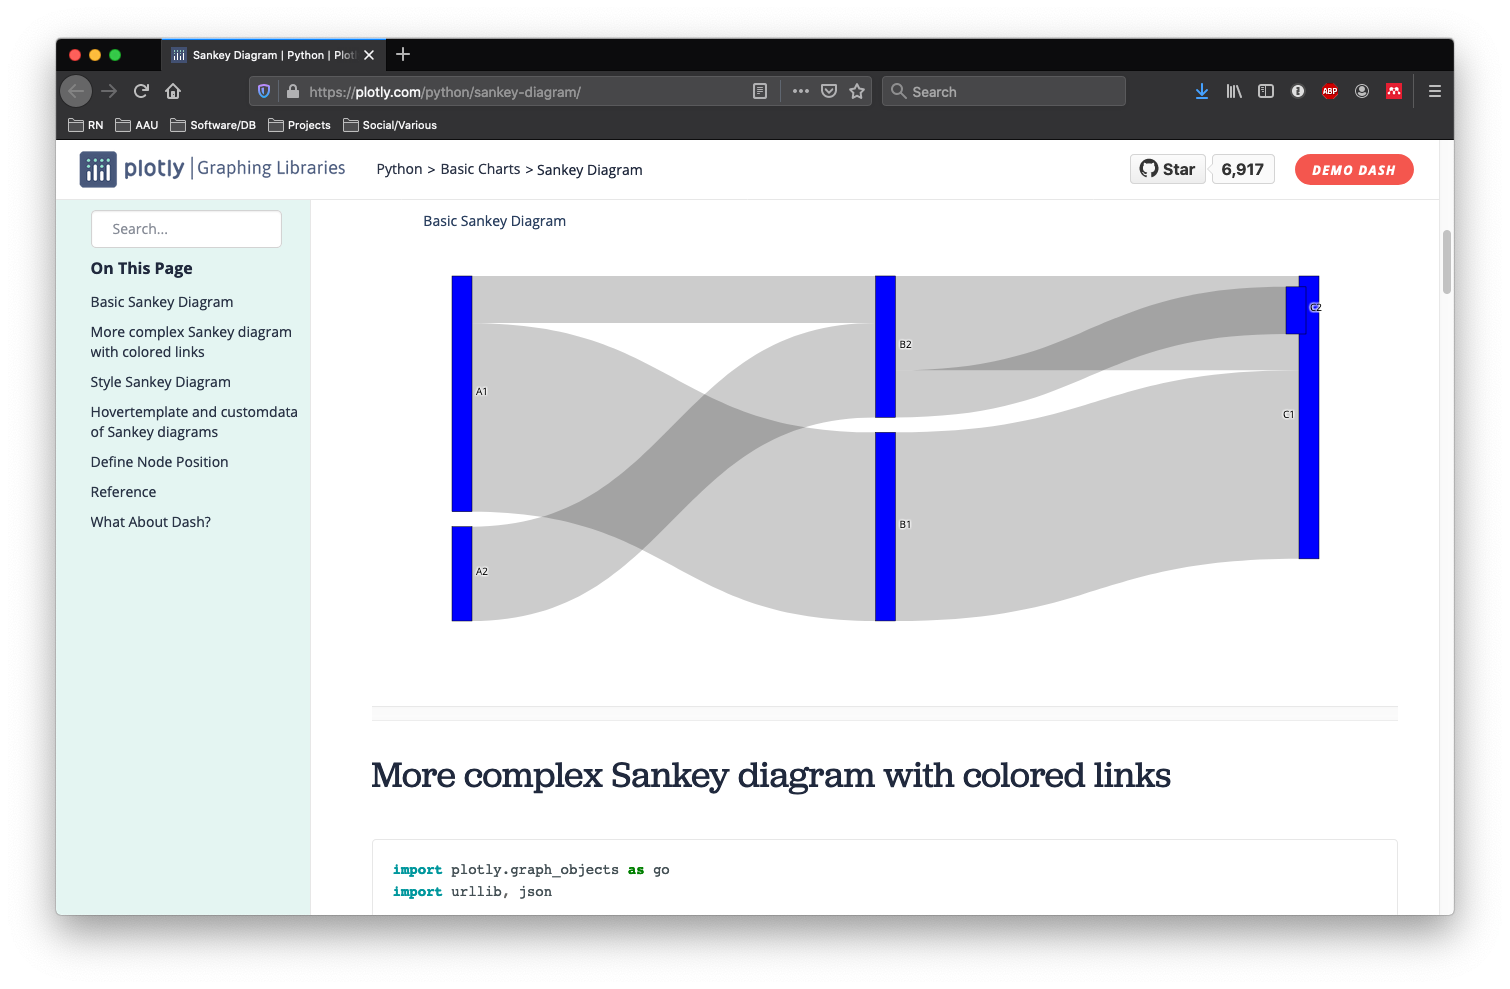The height and width of the screenshot is (989, 1510).
Task: Jump to What About Dash? section
Action: tap(150, 522)
